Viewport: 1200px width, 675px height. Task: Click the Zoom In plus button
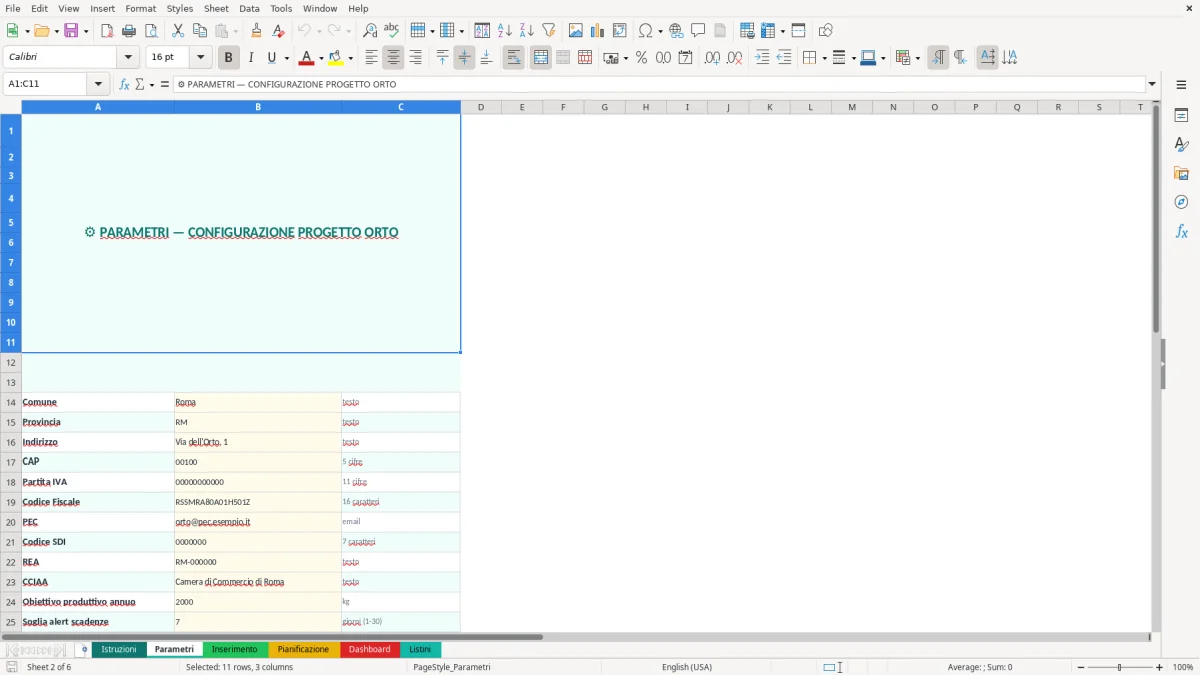coord(1159,667)
